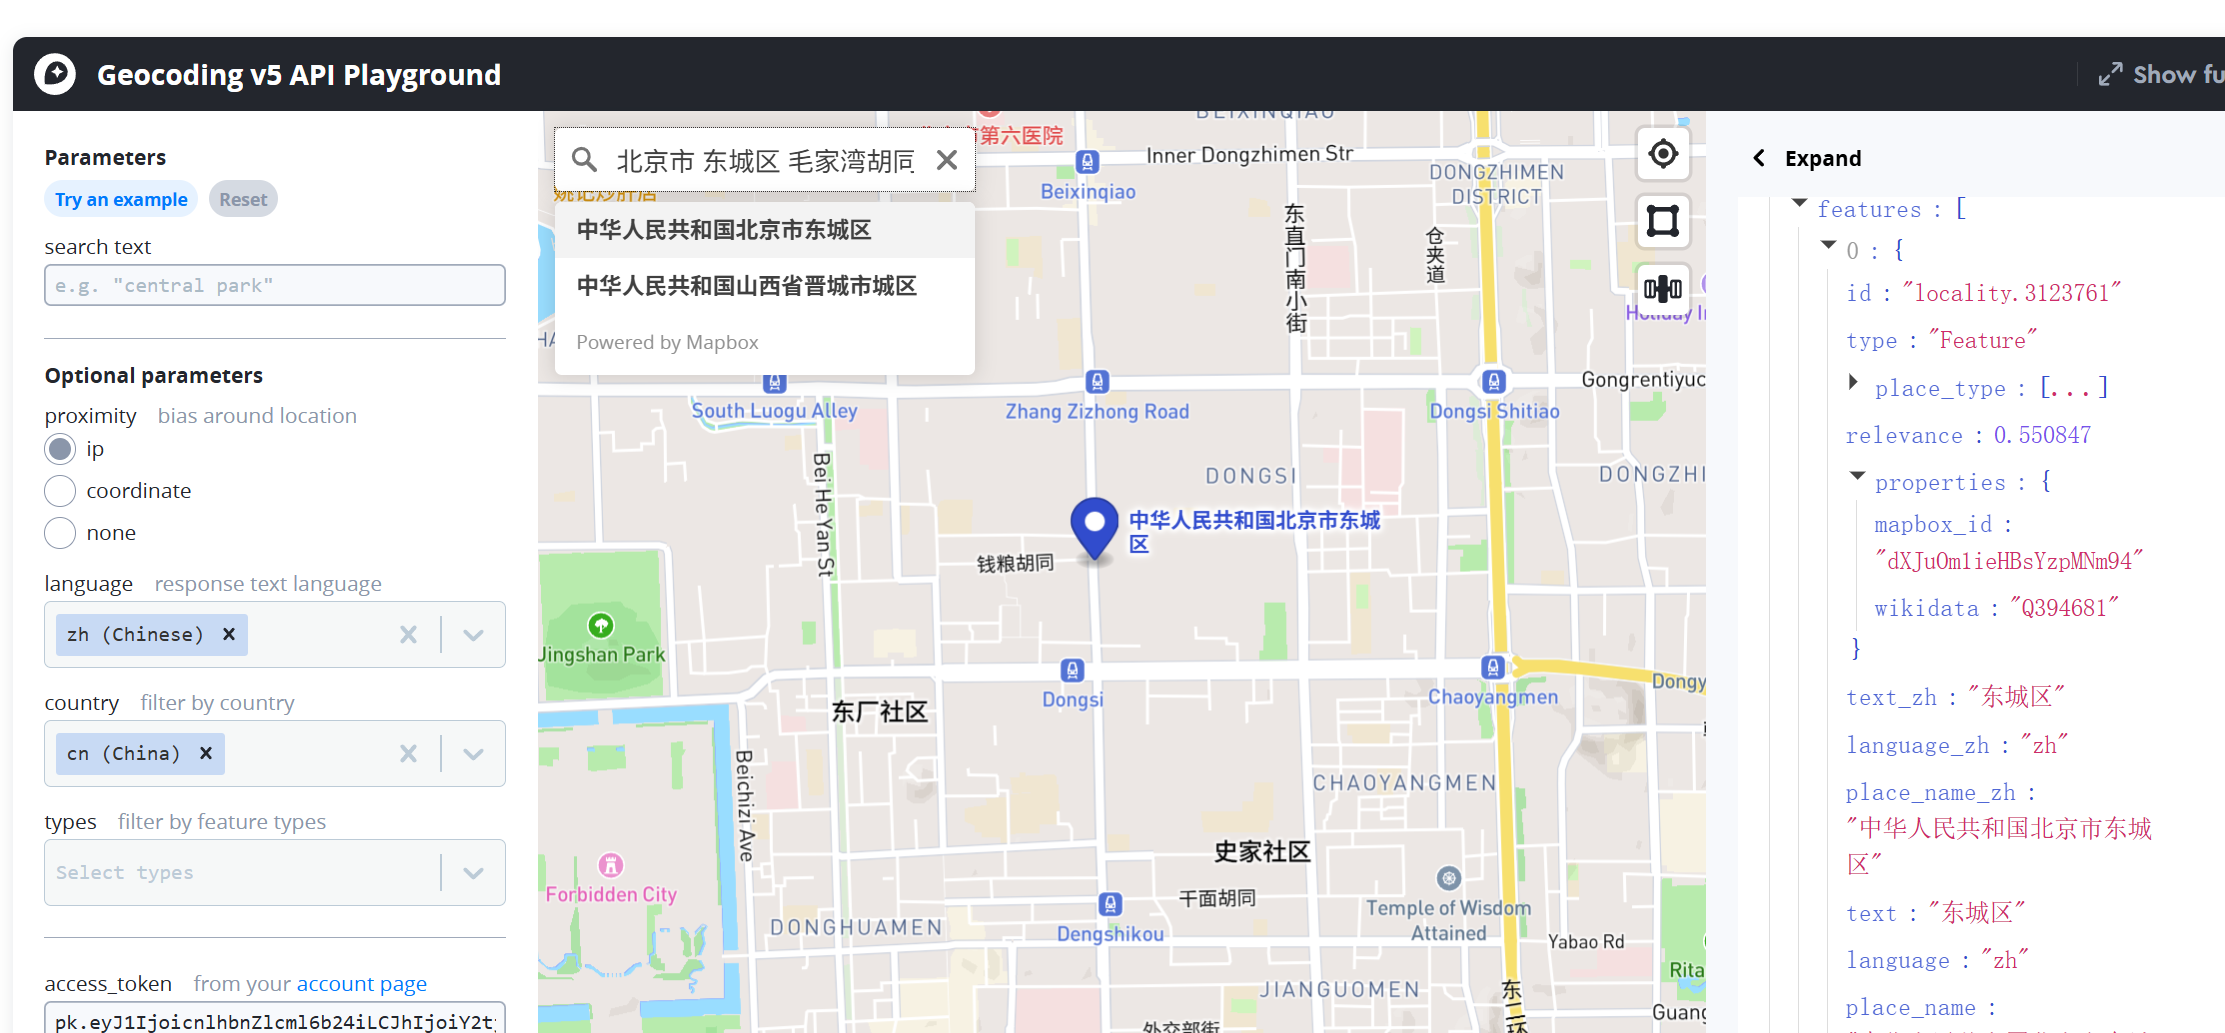Viewport: 2225px width, 1033px height.
Task: Click the 史家社区 map label
Action: pos(1262,852)
